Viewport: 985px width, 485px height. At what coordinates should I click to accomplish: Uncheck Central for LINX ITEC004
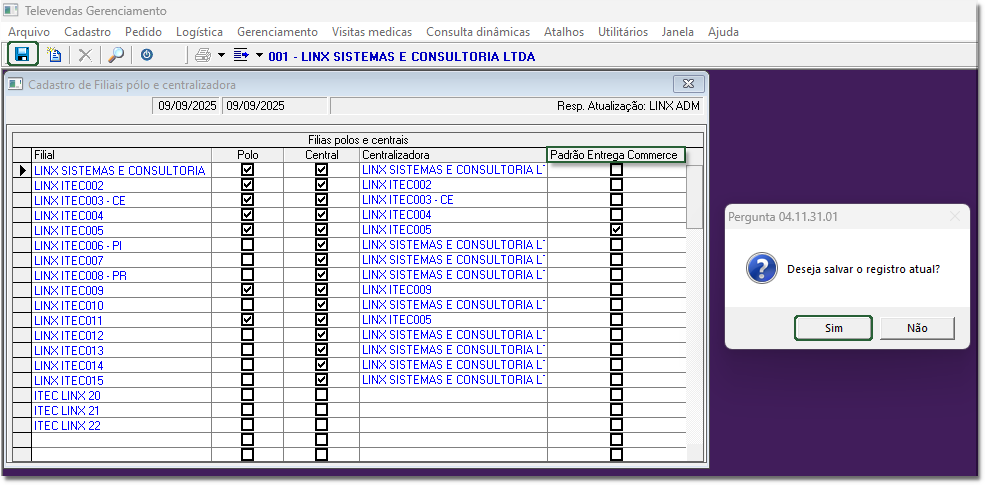pyautogui.click(x=322, y=215)
